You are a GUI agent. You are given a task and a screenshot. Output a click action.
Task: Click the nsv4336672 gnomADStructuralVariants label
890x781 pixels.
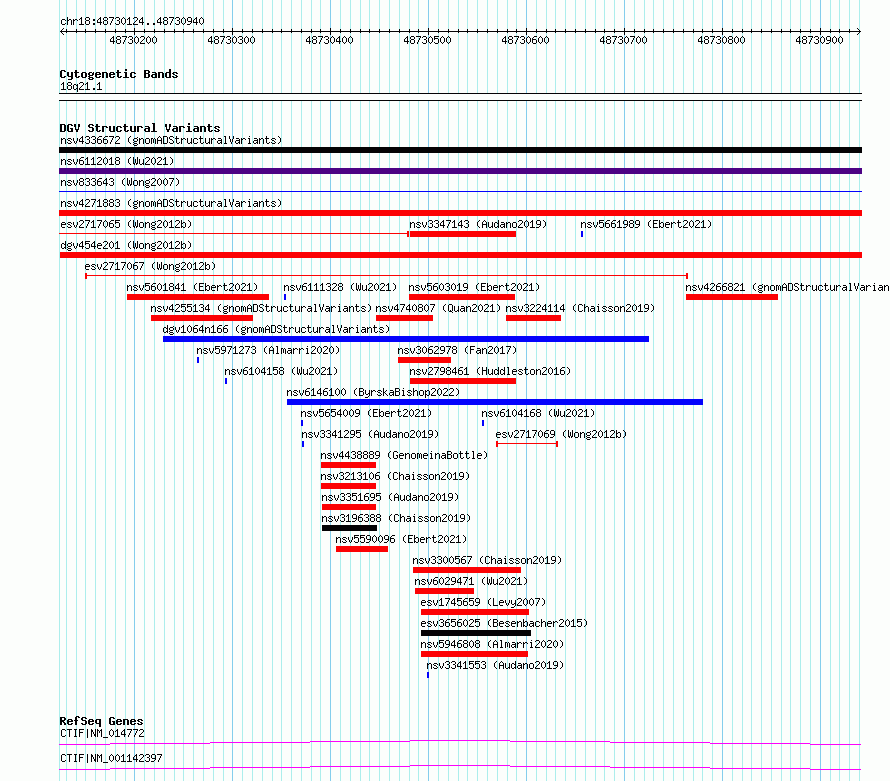coord(171,140)
